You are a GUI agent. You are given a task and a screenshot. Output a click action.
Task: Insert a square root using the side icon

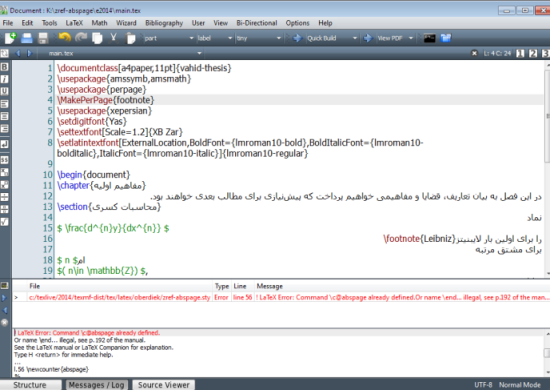5,222
